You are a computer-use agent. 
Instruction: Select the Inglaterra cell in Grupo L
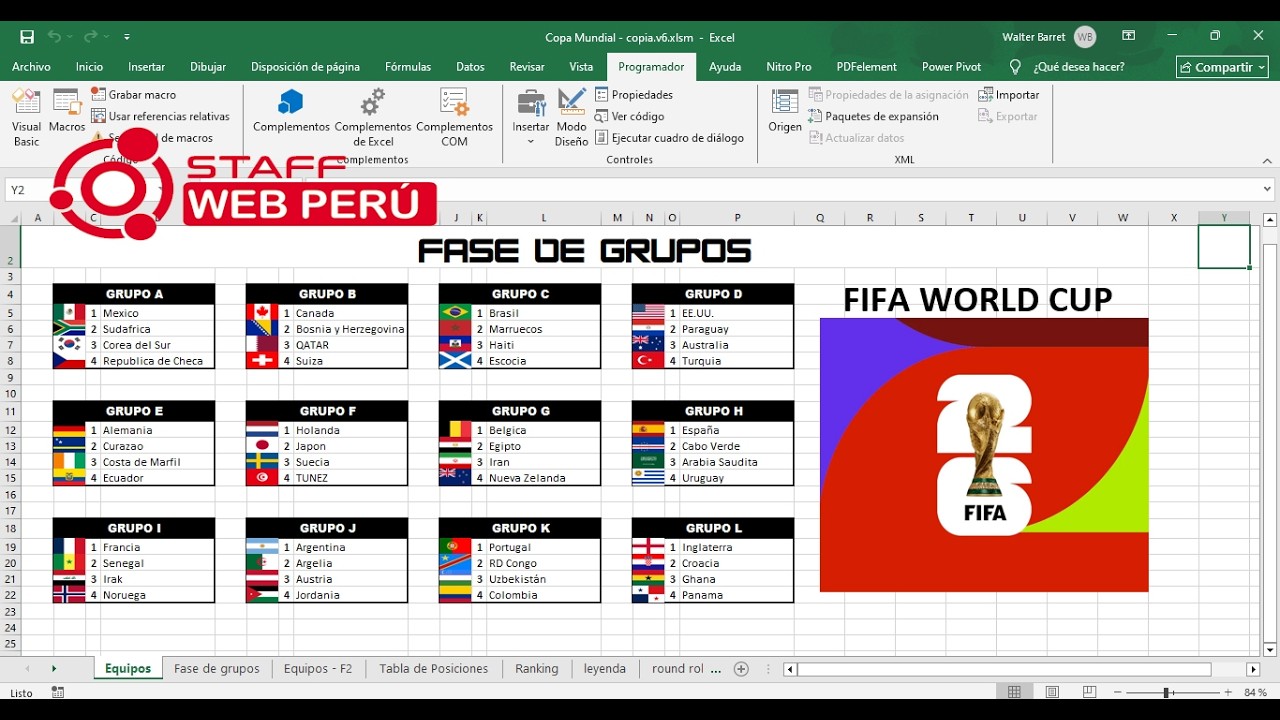tap(737, 547)
